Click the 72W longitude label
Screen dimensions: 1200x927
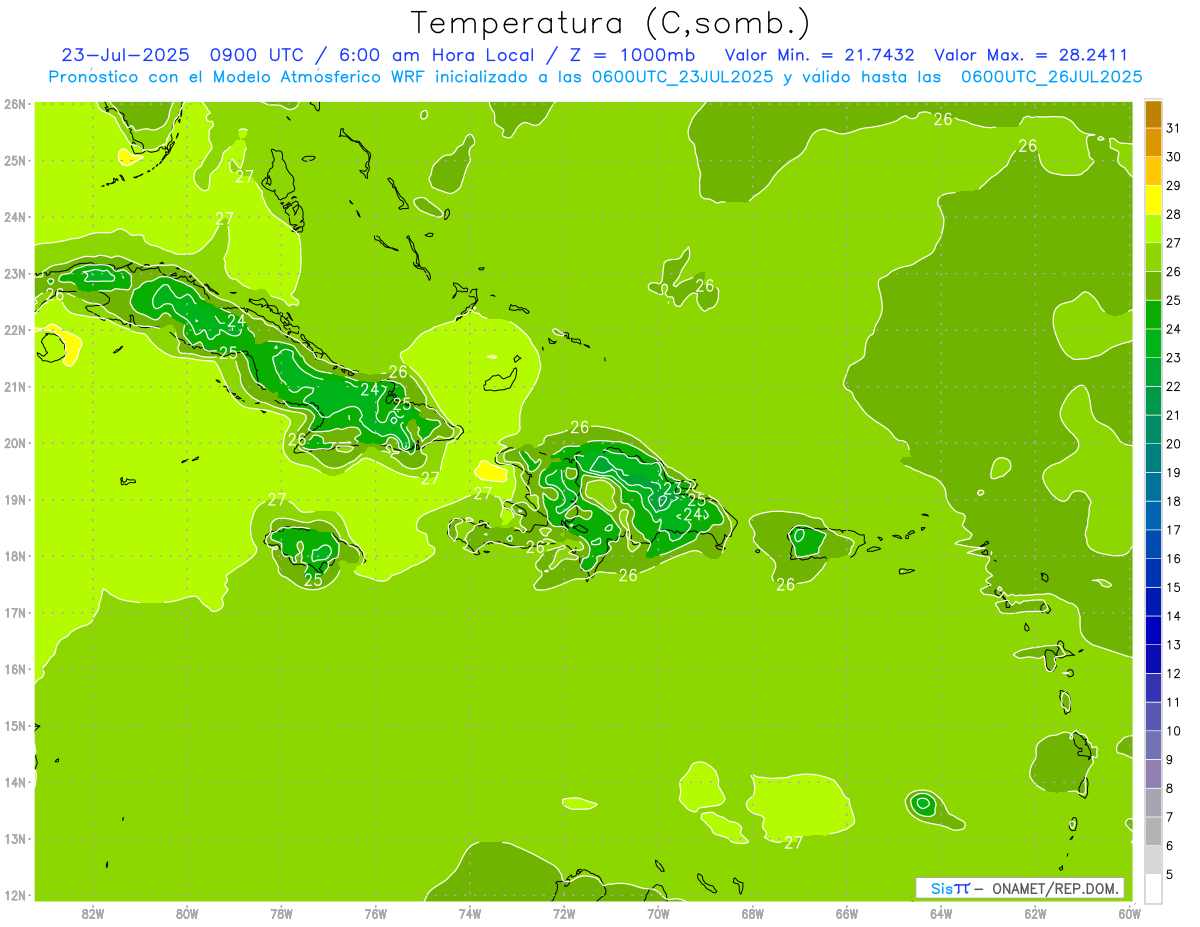pyautogui.click(x=564, y=913)
